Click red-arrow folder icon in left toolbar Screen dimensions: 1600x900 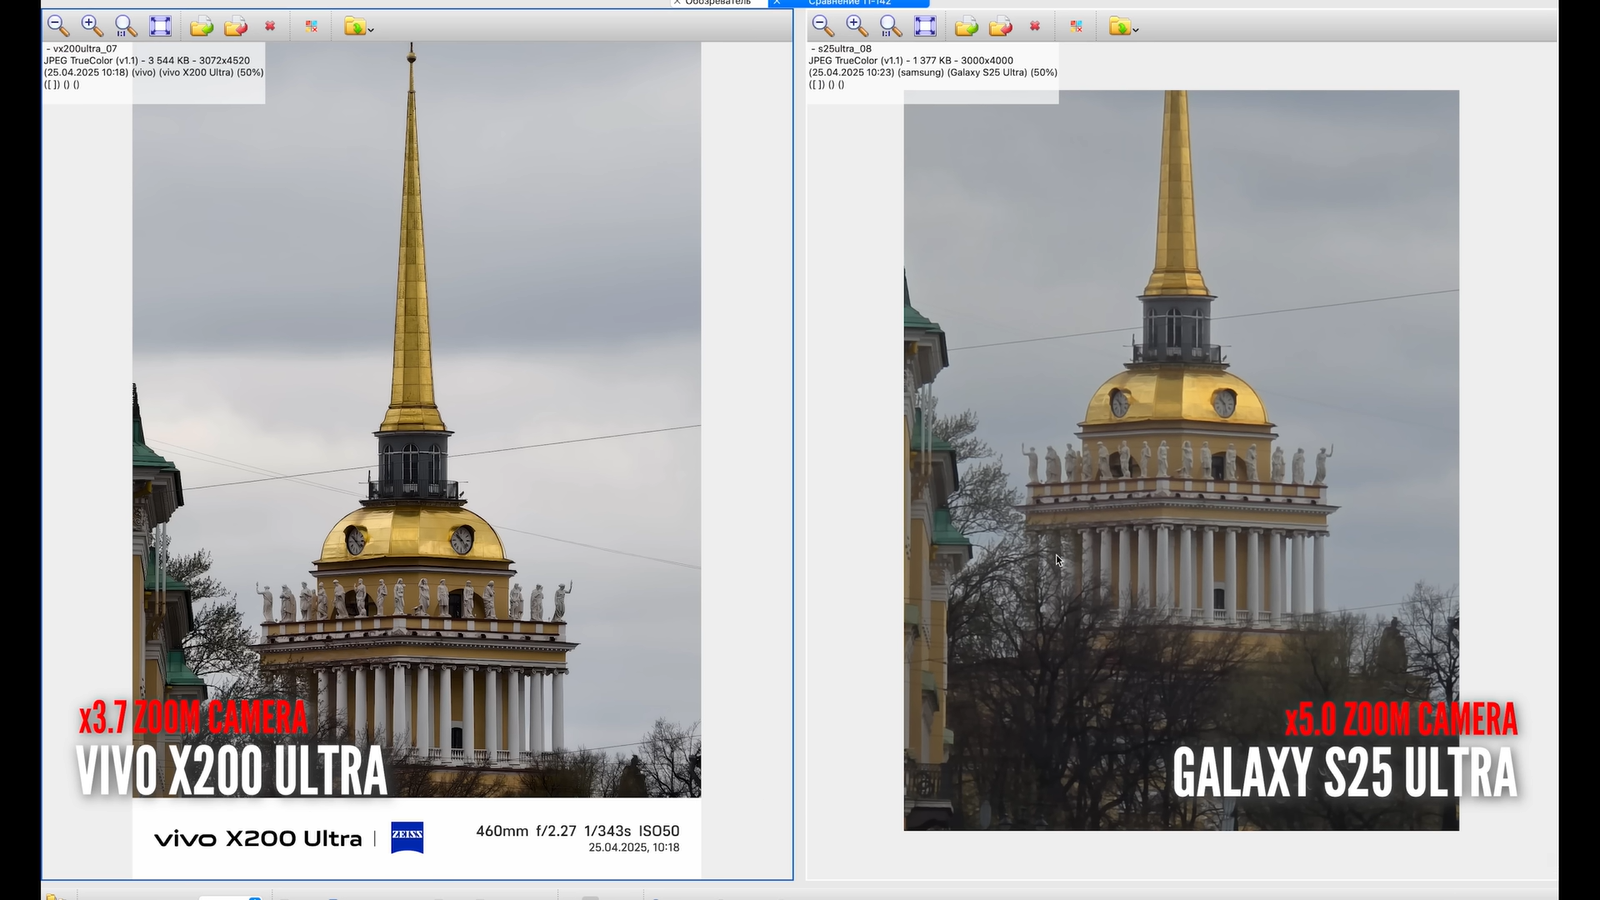[x=236, y=26]
